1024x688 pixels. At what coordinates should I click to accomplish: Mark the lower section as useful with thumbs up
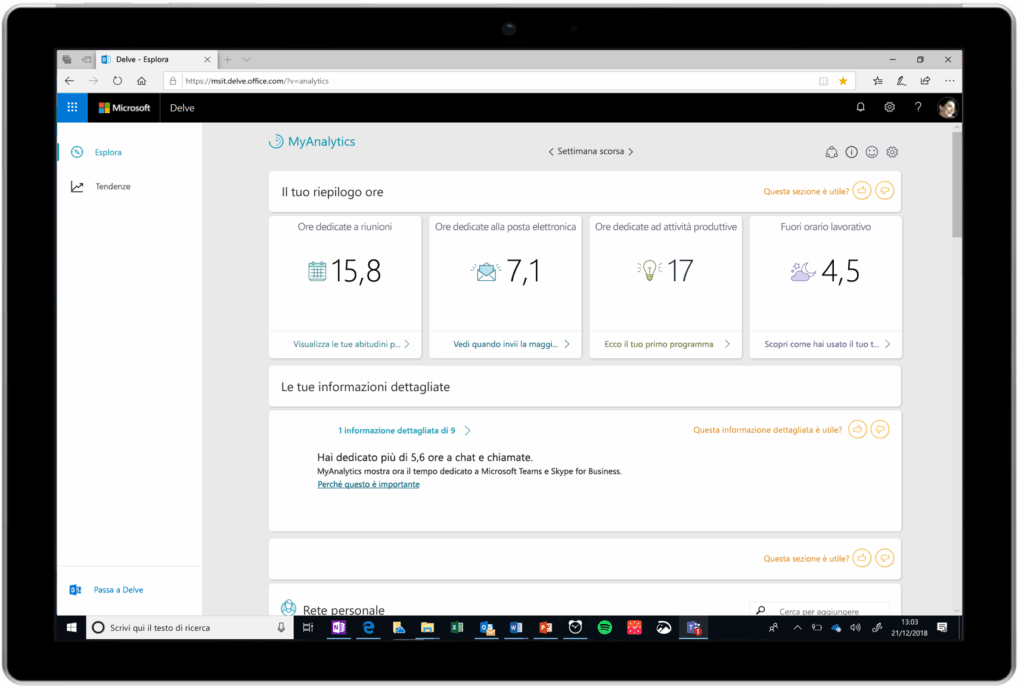tap(861, 558)
